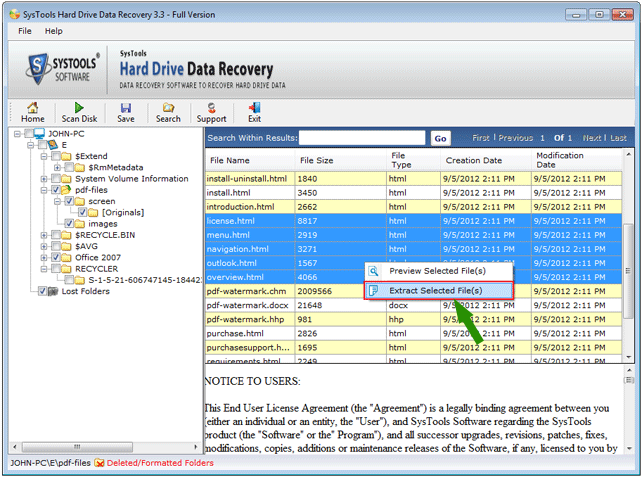Screen dimensions: 642x477
Task: Click the [Originals] folder icon
Action: 93,213
